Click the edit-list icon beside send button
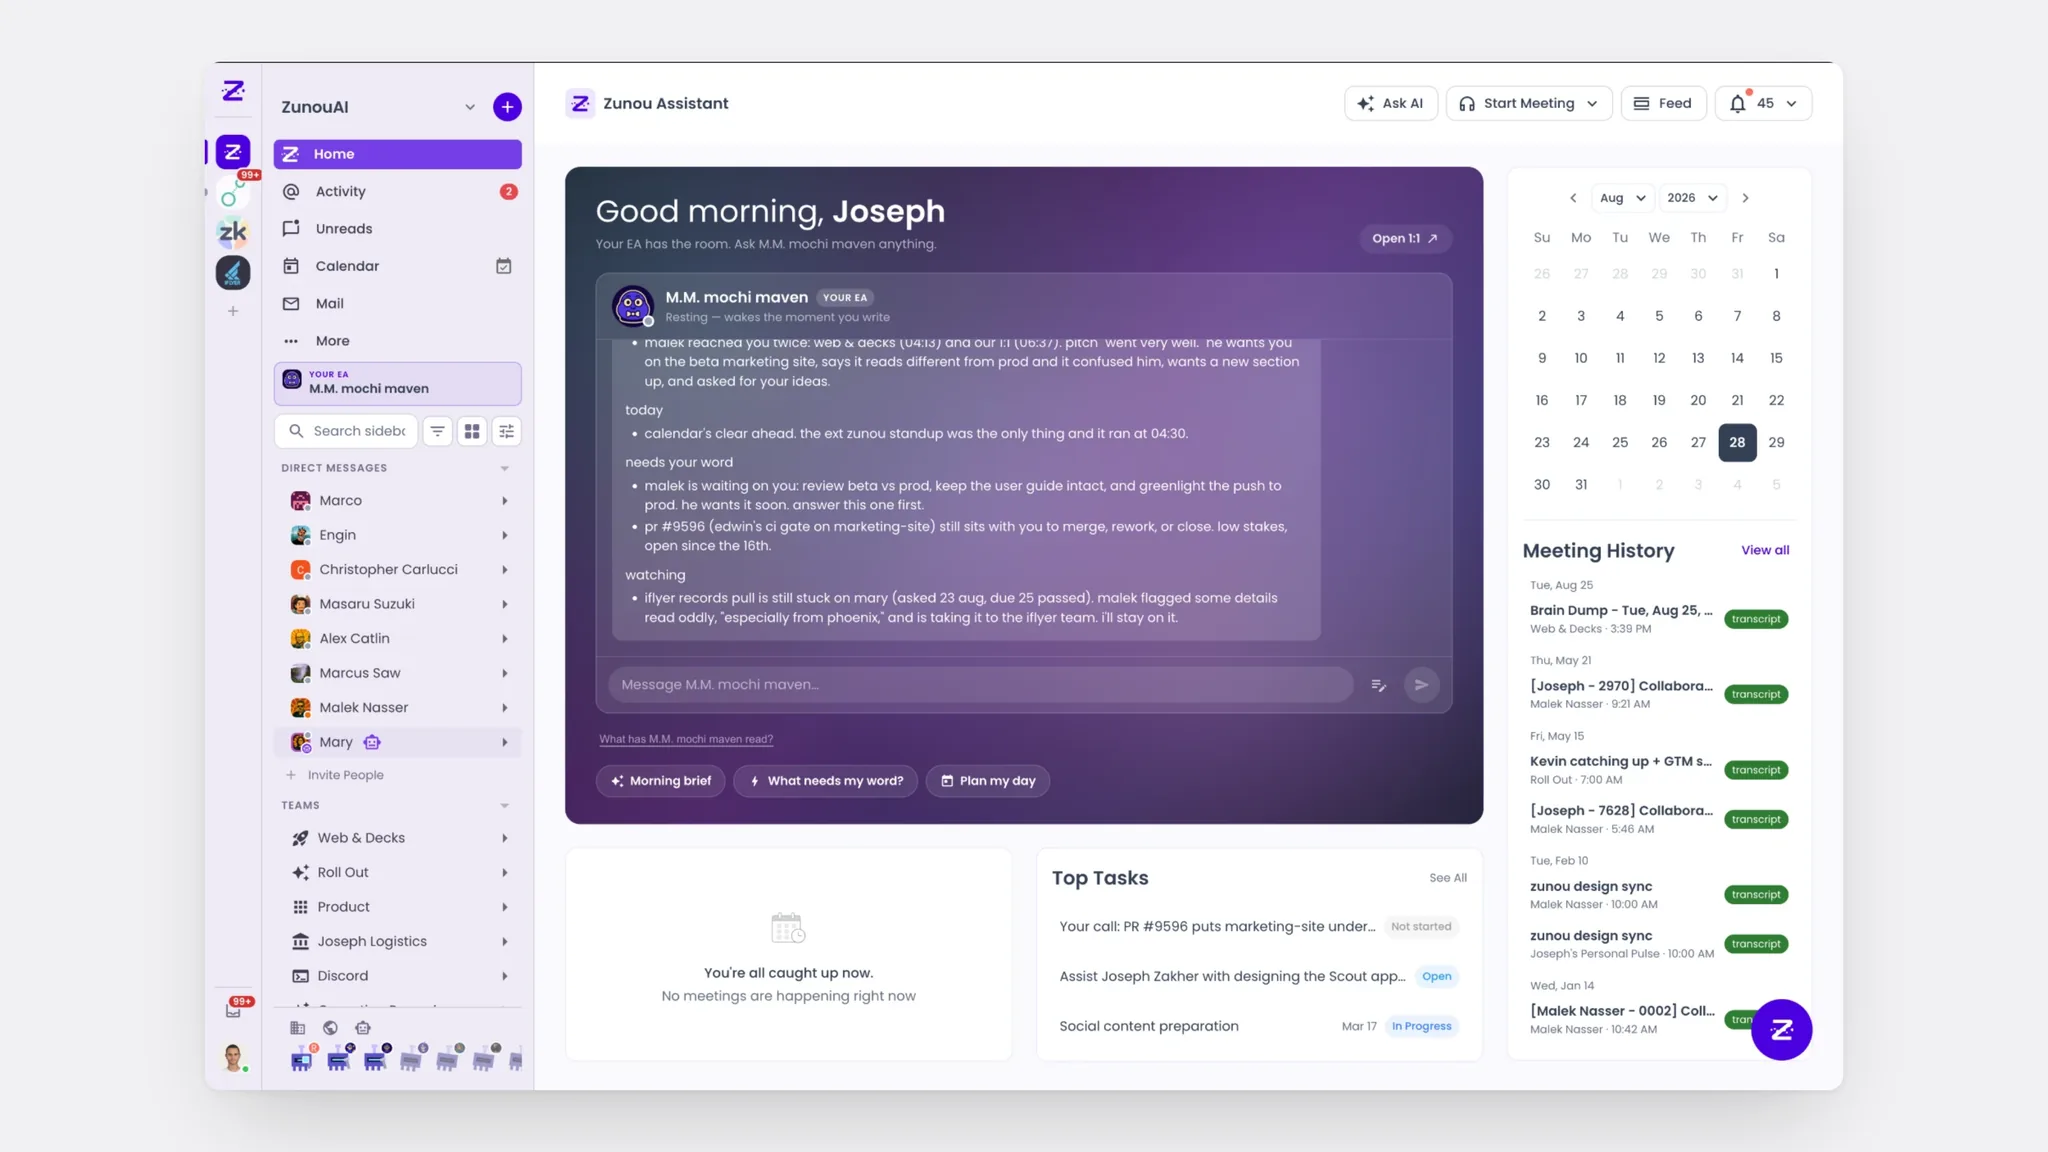The width and height of the screenshot is (2048, 1152). click(x=1379, y=685)
